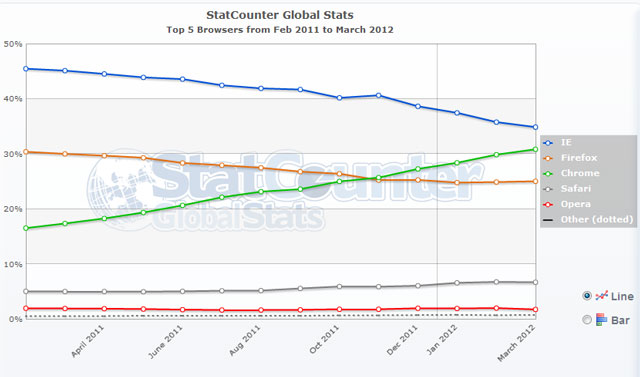
Task: Click the Chrome green legend marker
Action: point(548,174)
